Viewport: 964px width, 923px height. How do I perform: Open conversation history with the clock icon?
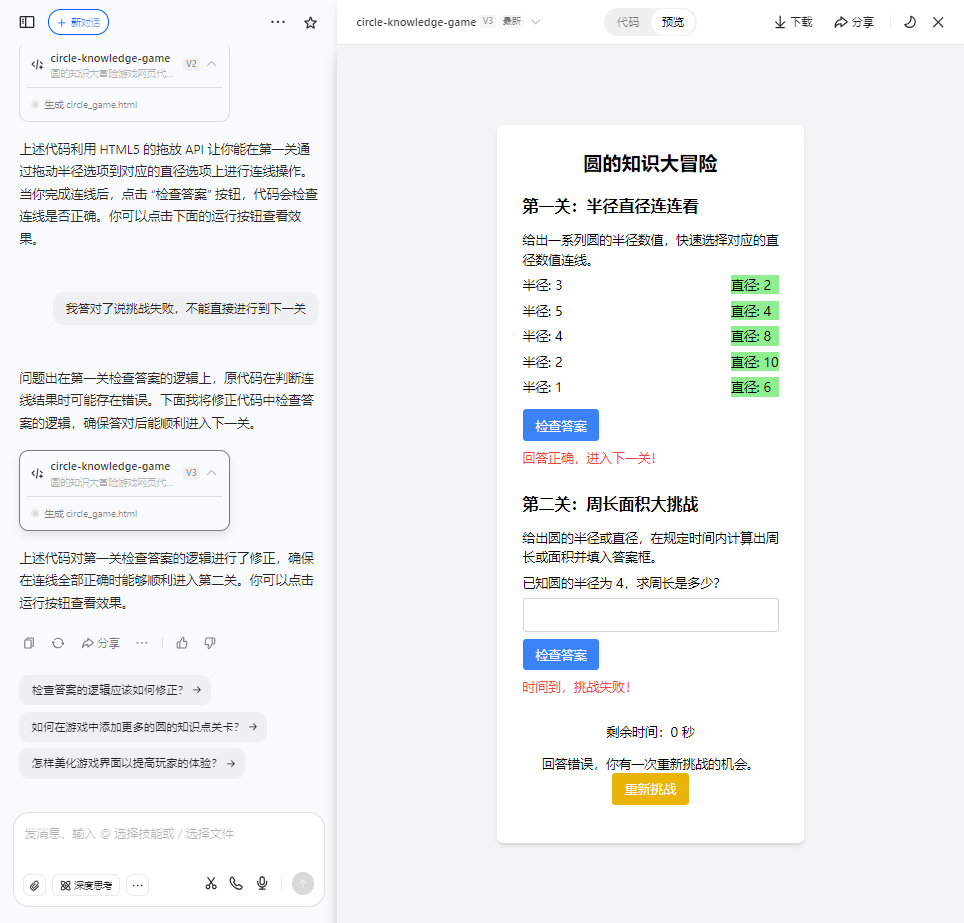click(909, 21)
